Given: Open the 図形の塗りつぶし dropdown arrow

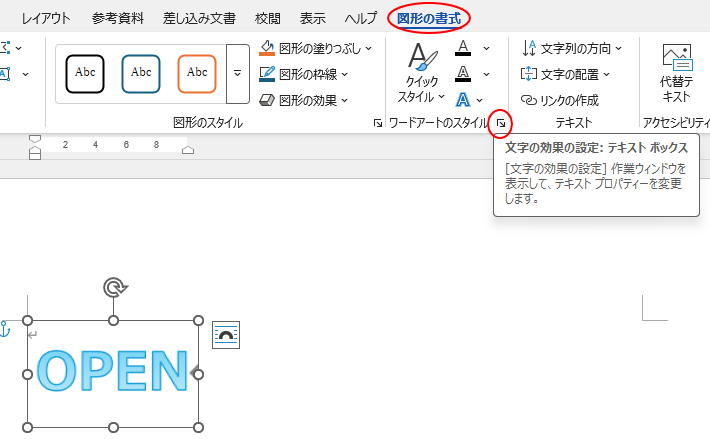Looking at the screenshot, I should coord(368,48).
